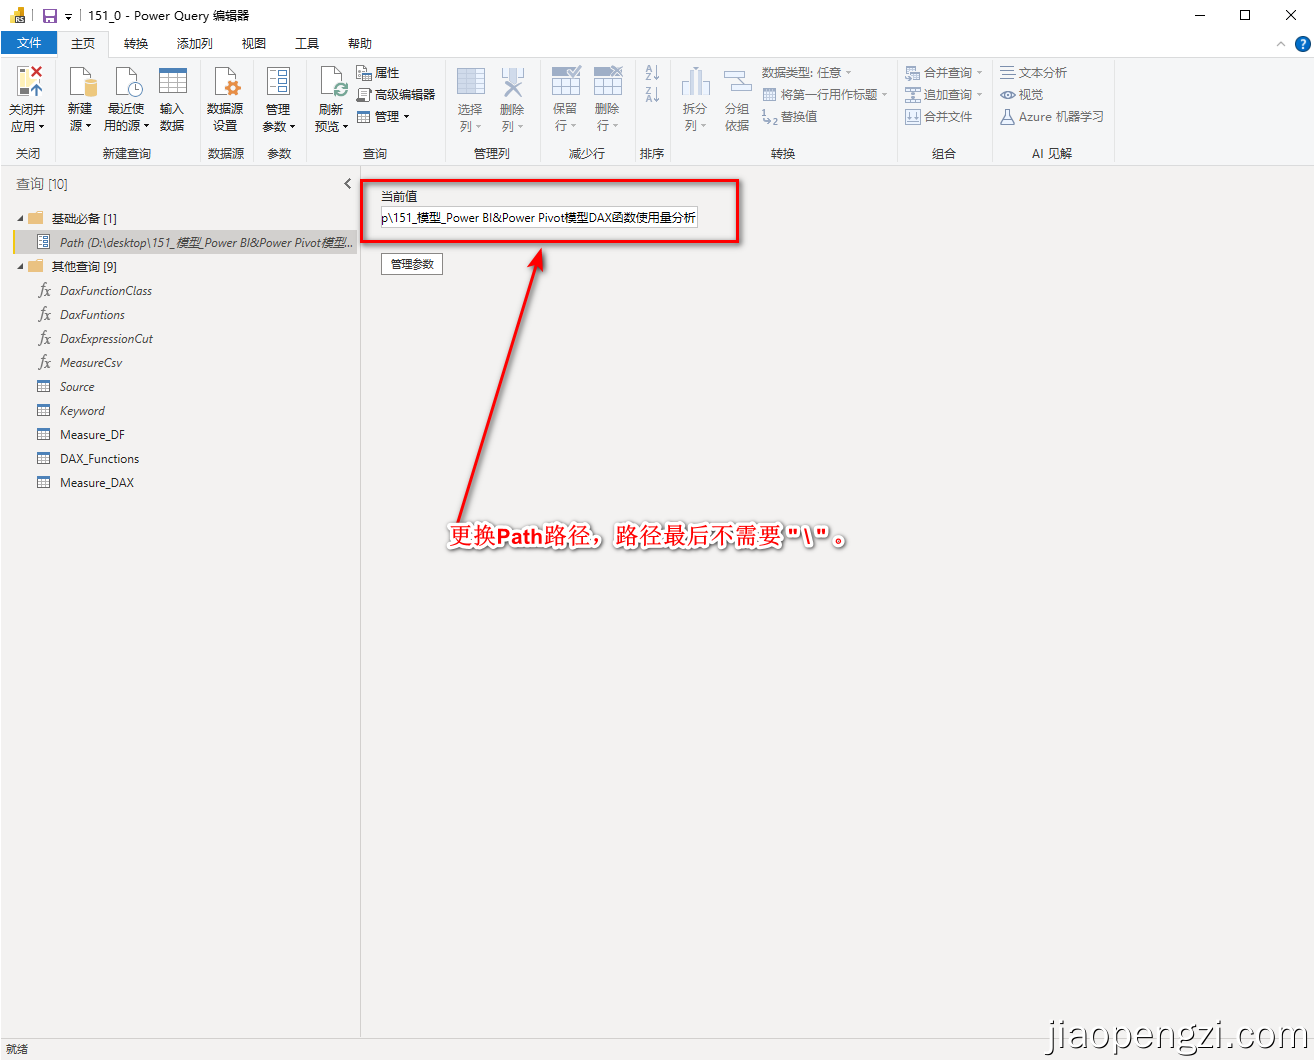Image resolution: width=1315 pixels, height=1061 pixels.
Task: Open the Manage (管理) query dropdown
Action: tap(383, 117)
